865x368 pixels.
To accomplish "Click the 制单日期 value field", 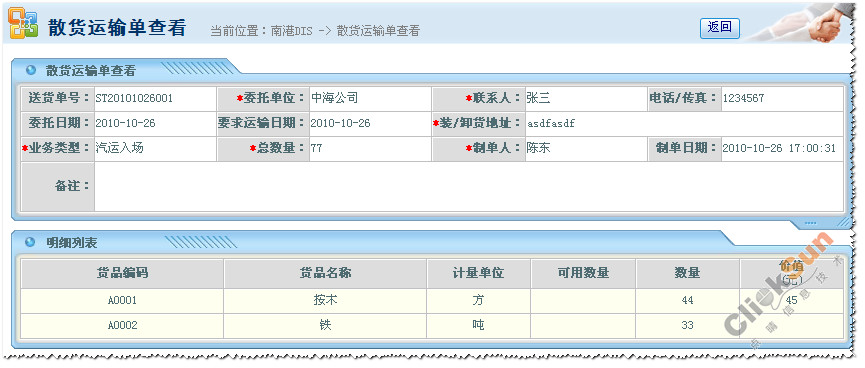I will (x=782, y=148).
